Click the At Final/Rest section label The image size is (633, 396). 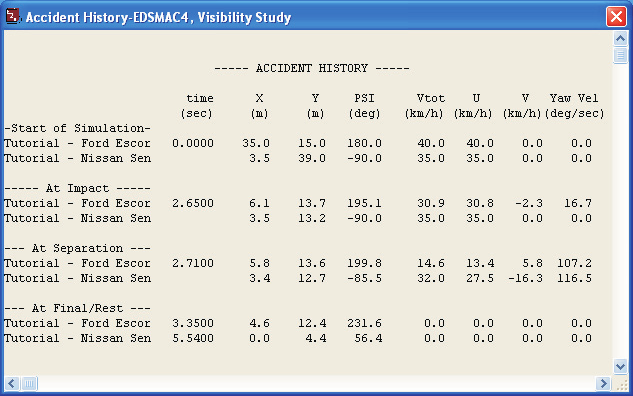77,308
